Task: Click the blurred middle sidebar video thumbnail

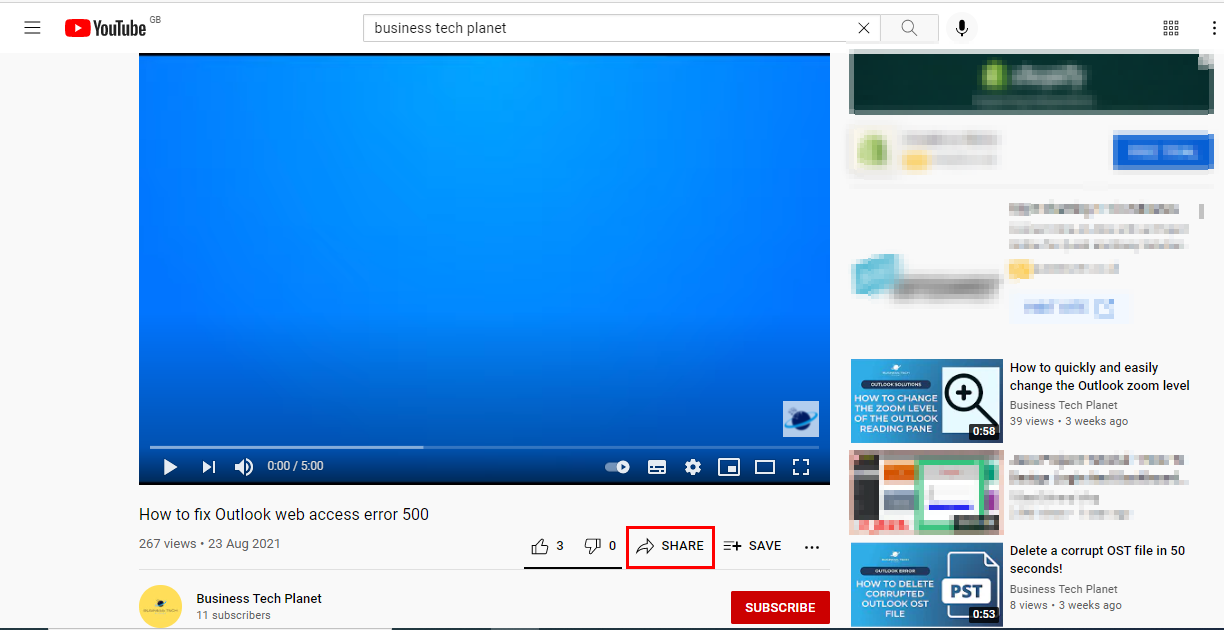Action: [926, 493]
